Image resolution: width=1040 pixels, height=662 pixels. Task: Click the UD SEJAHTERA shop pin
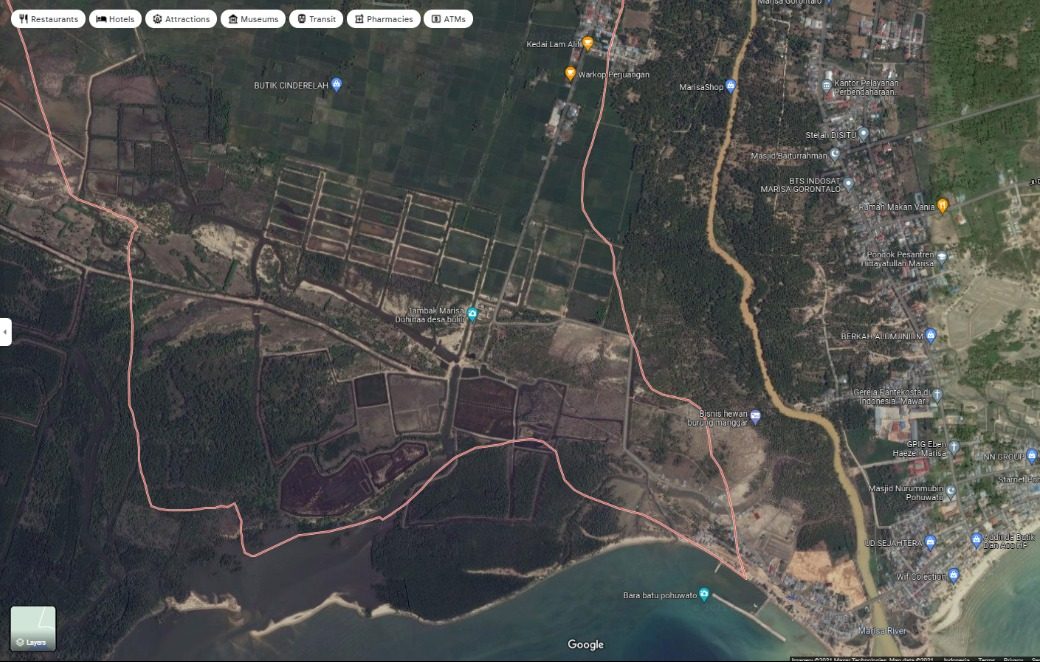pyautogui.click(x=930, y=542)
